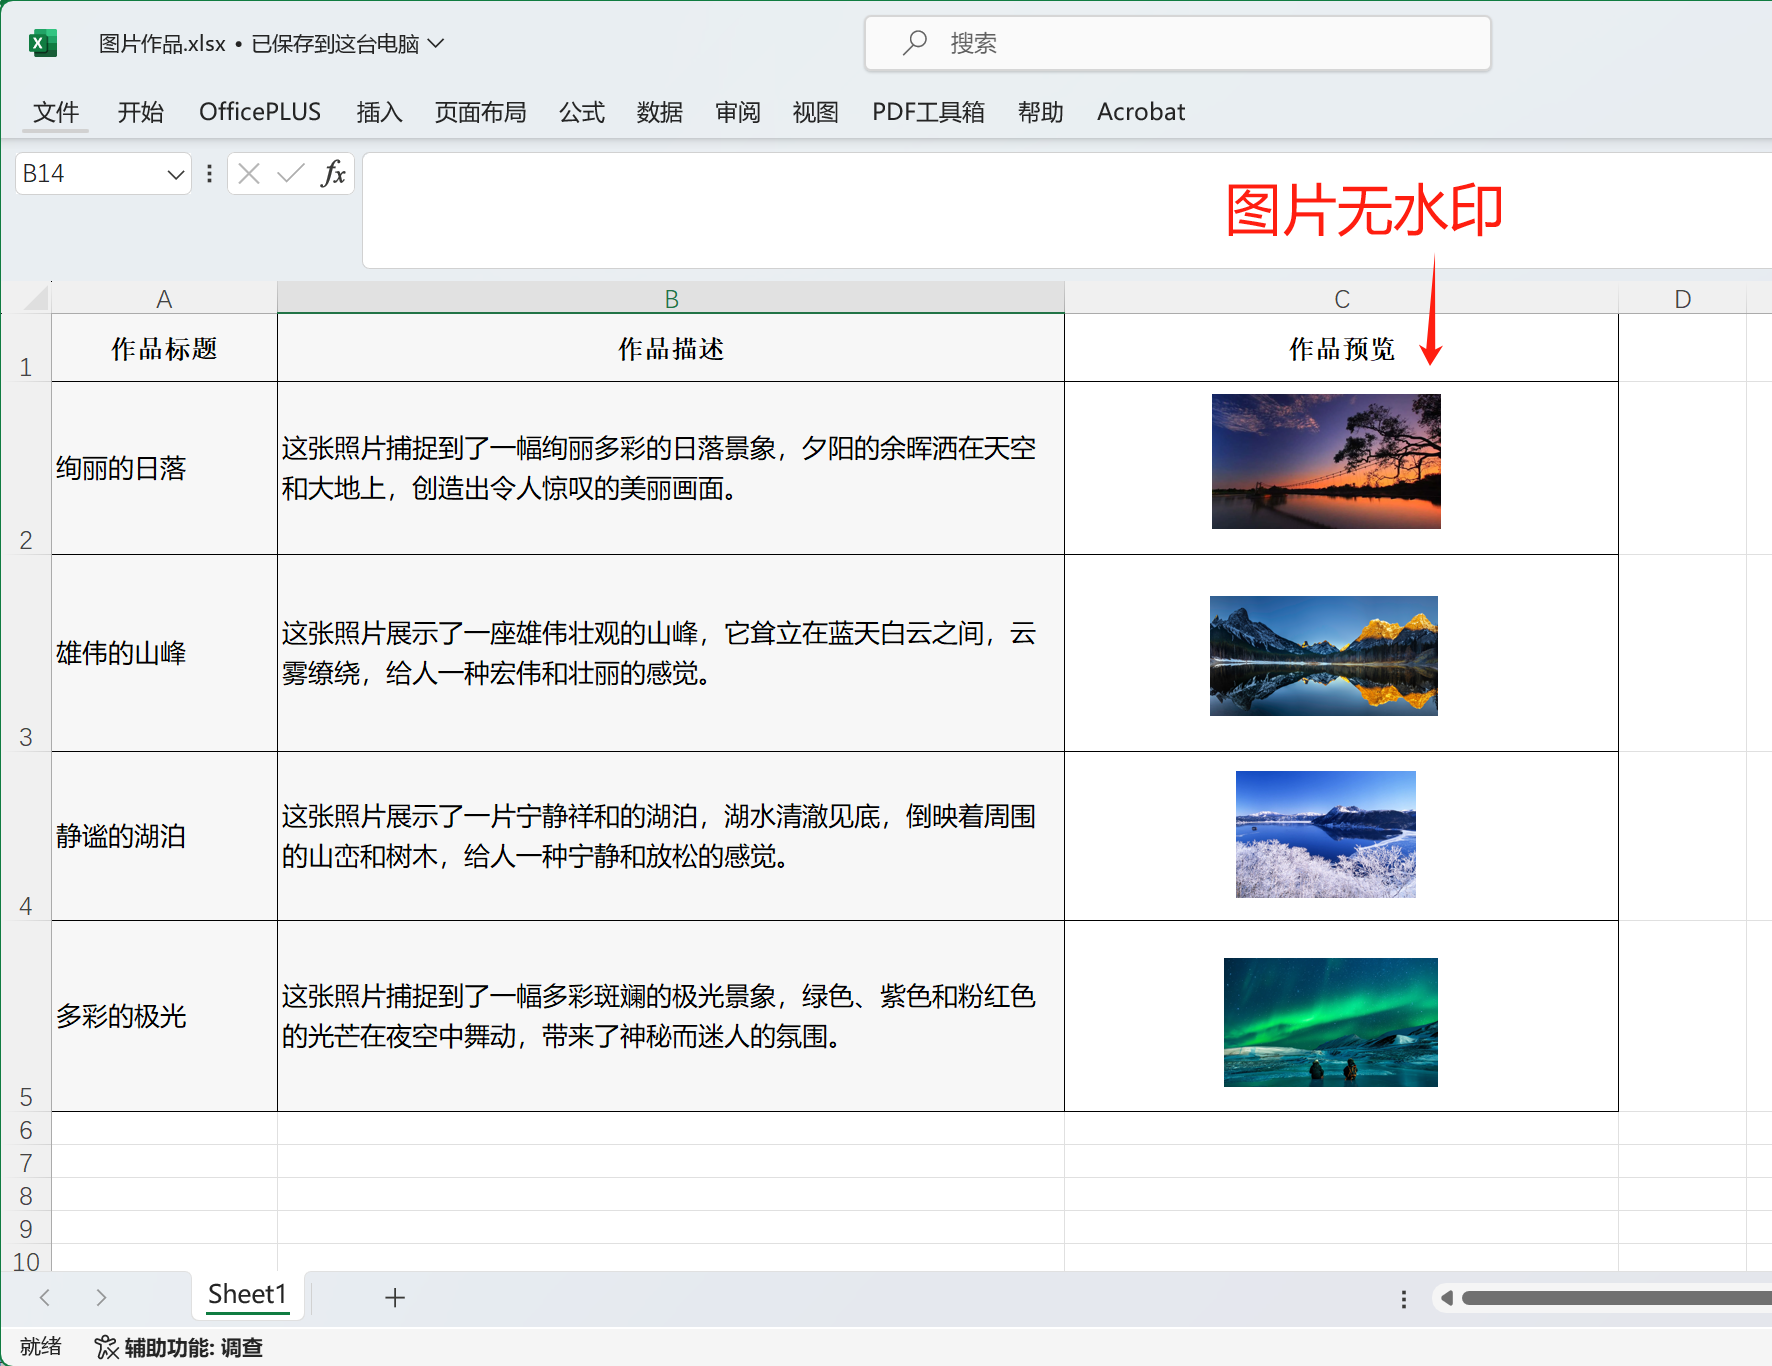Switch to the 插入 ribbon tab

[378, 112]
